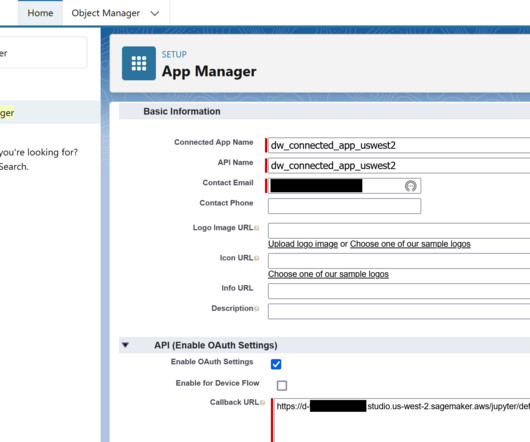Click the App Manager page title
The width and height of the screenshot is (530, 442).
(209, 72)
